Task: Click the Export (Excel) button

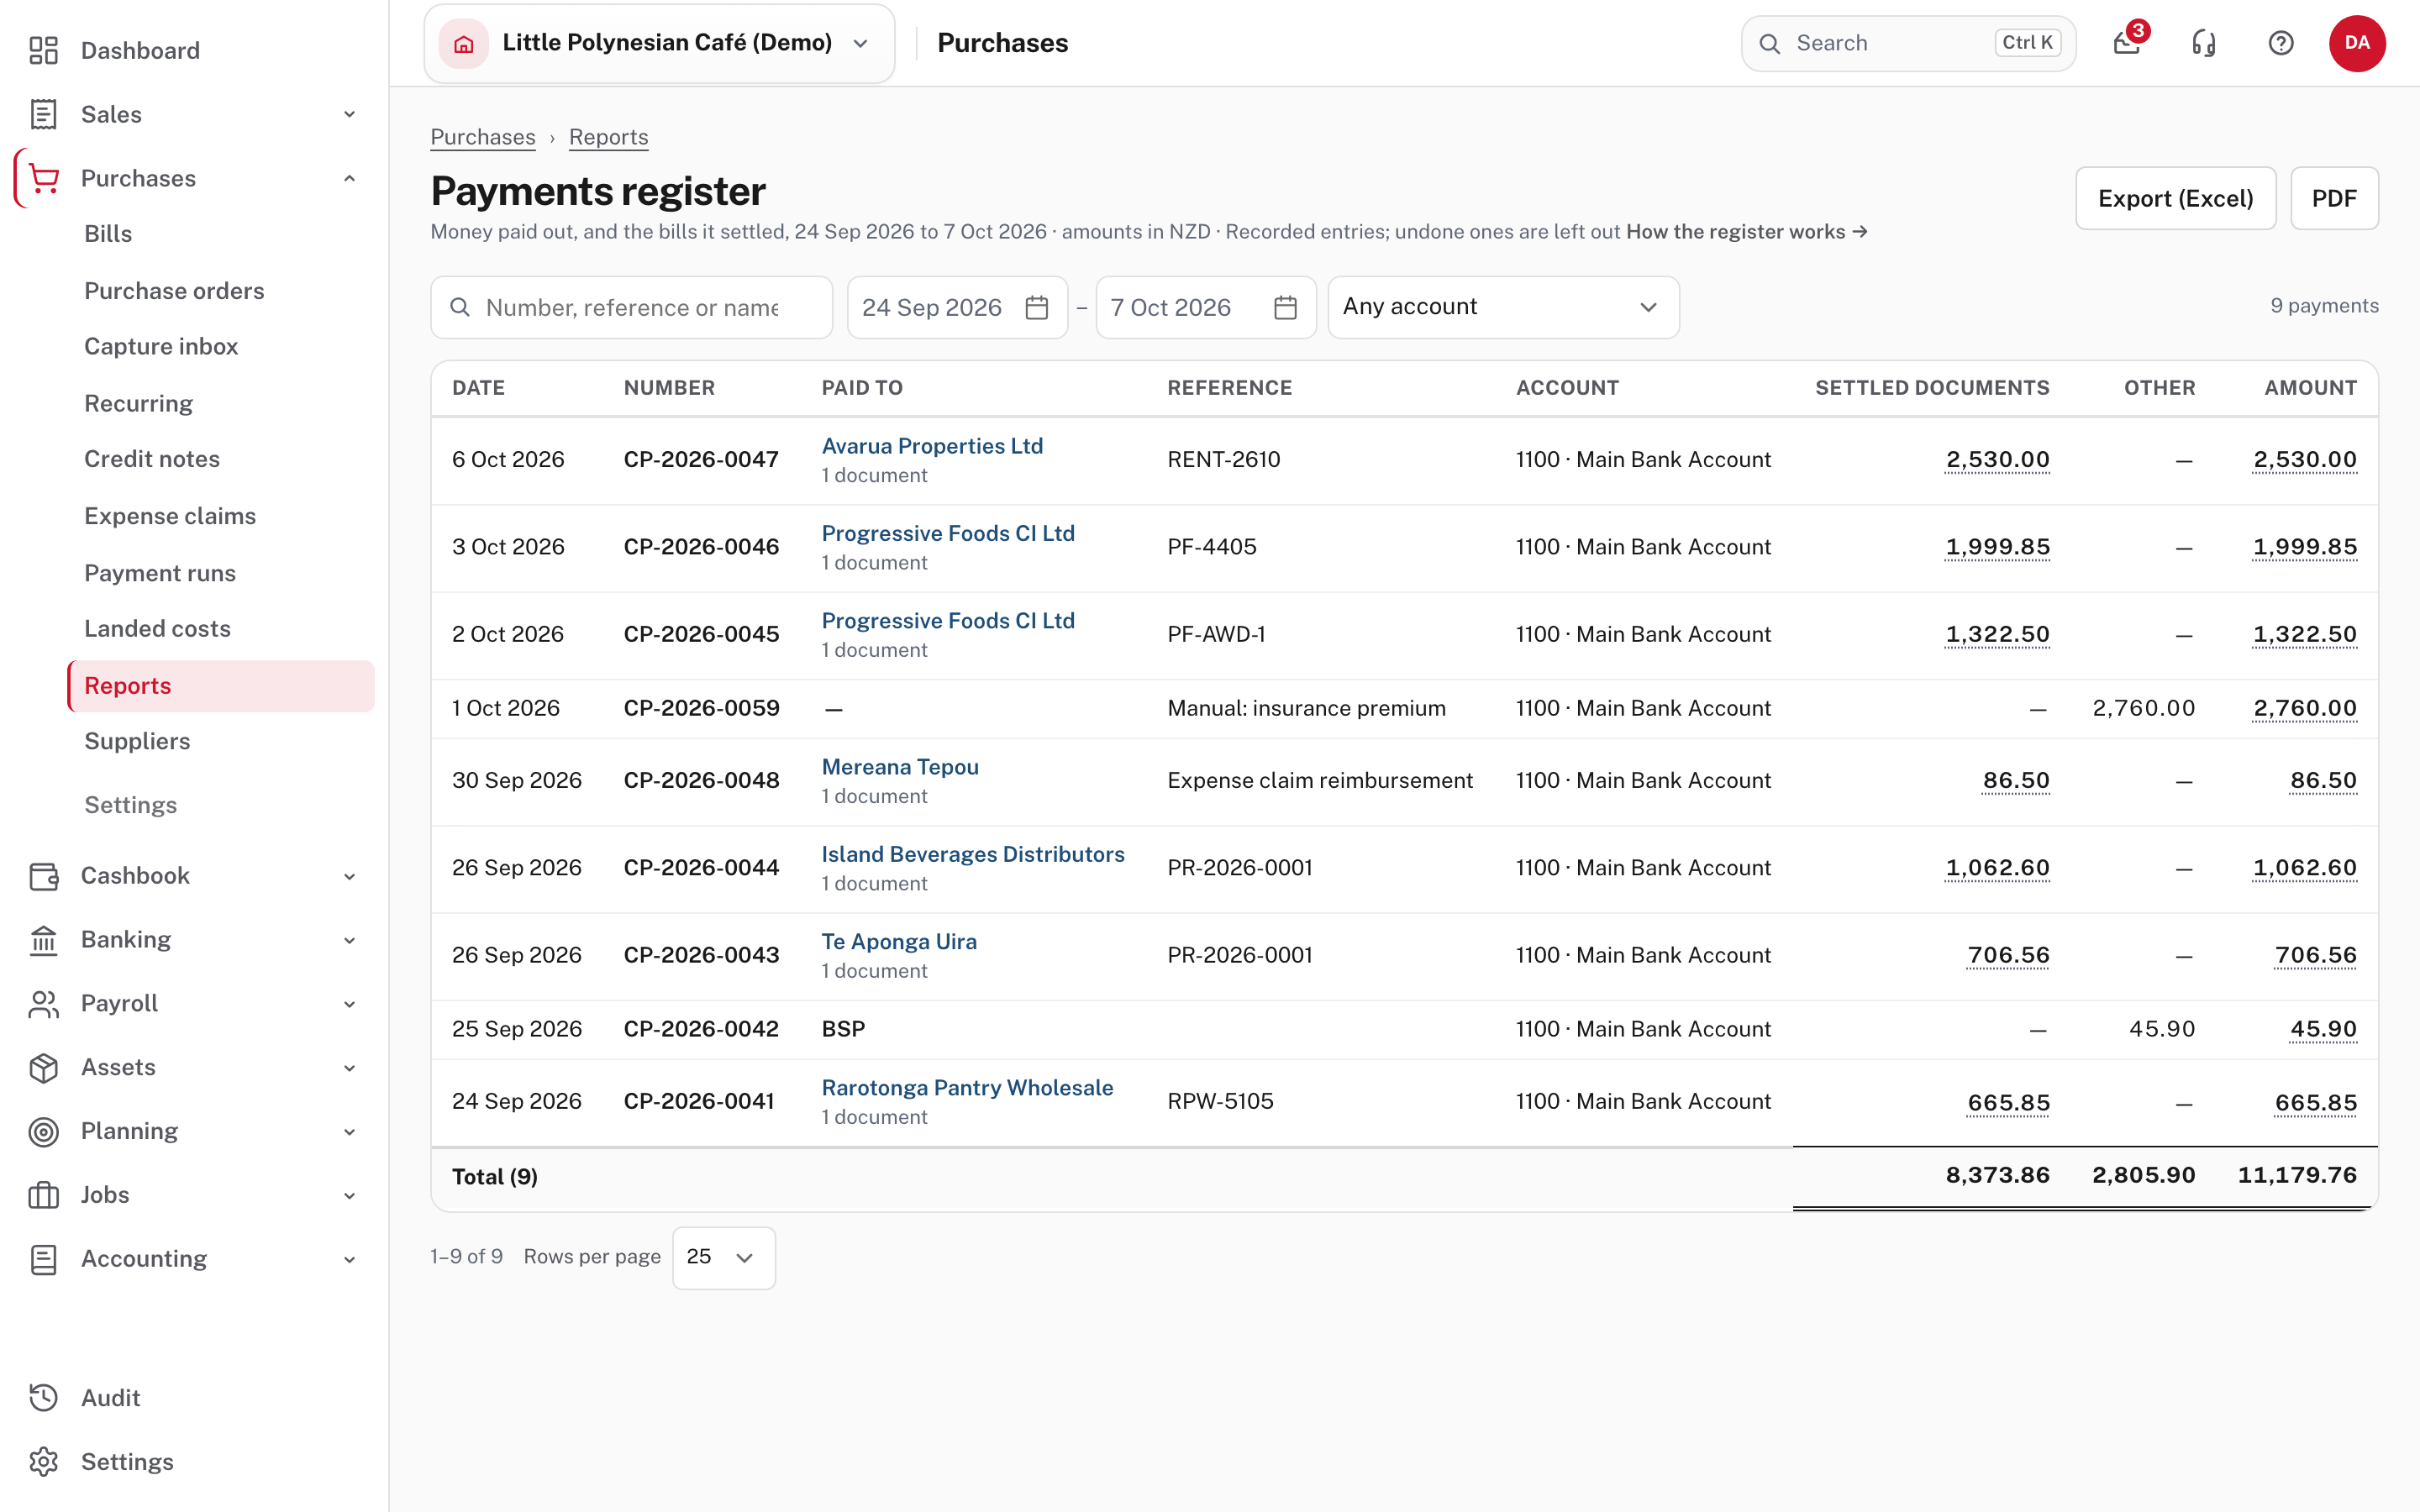Action: pos(2175,198)
